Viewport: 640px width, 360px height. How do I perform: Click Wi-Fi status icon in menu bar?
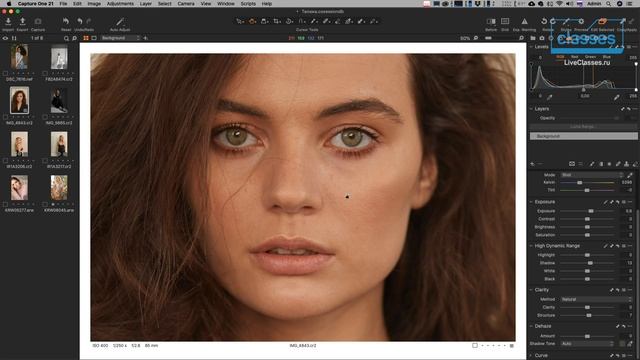point(559,4)
